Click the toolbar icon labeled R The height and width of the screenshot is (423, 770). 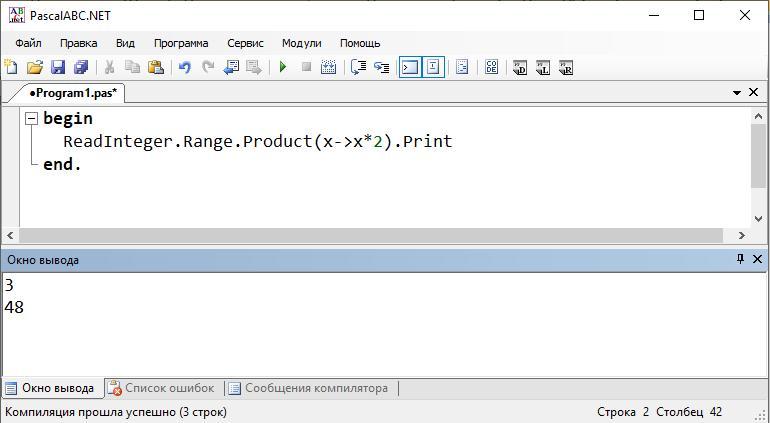click(566, 67)
